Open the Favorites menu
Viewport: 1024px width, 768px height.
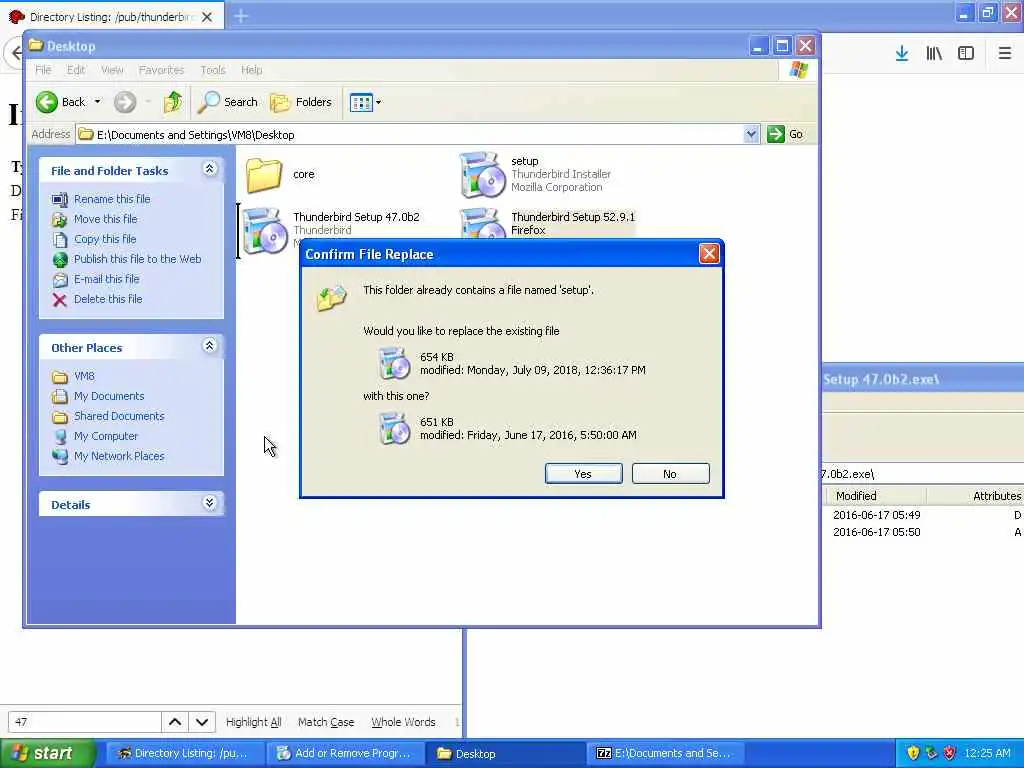(161, 70)
